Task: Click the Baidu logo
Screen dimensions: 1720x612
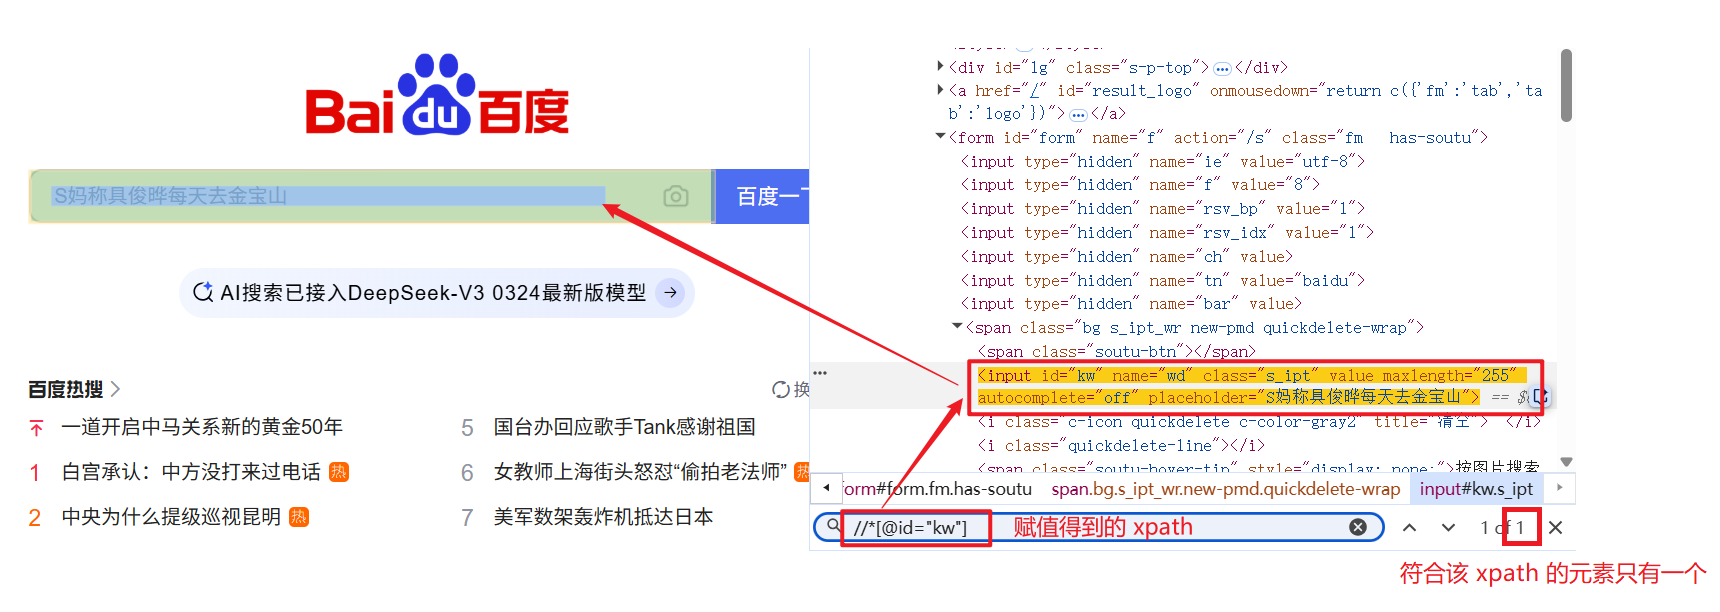Action: click(437, 96)
